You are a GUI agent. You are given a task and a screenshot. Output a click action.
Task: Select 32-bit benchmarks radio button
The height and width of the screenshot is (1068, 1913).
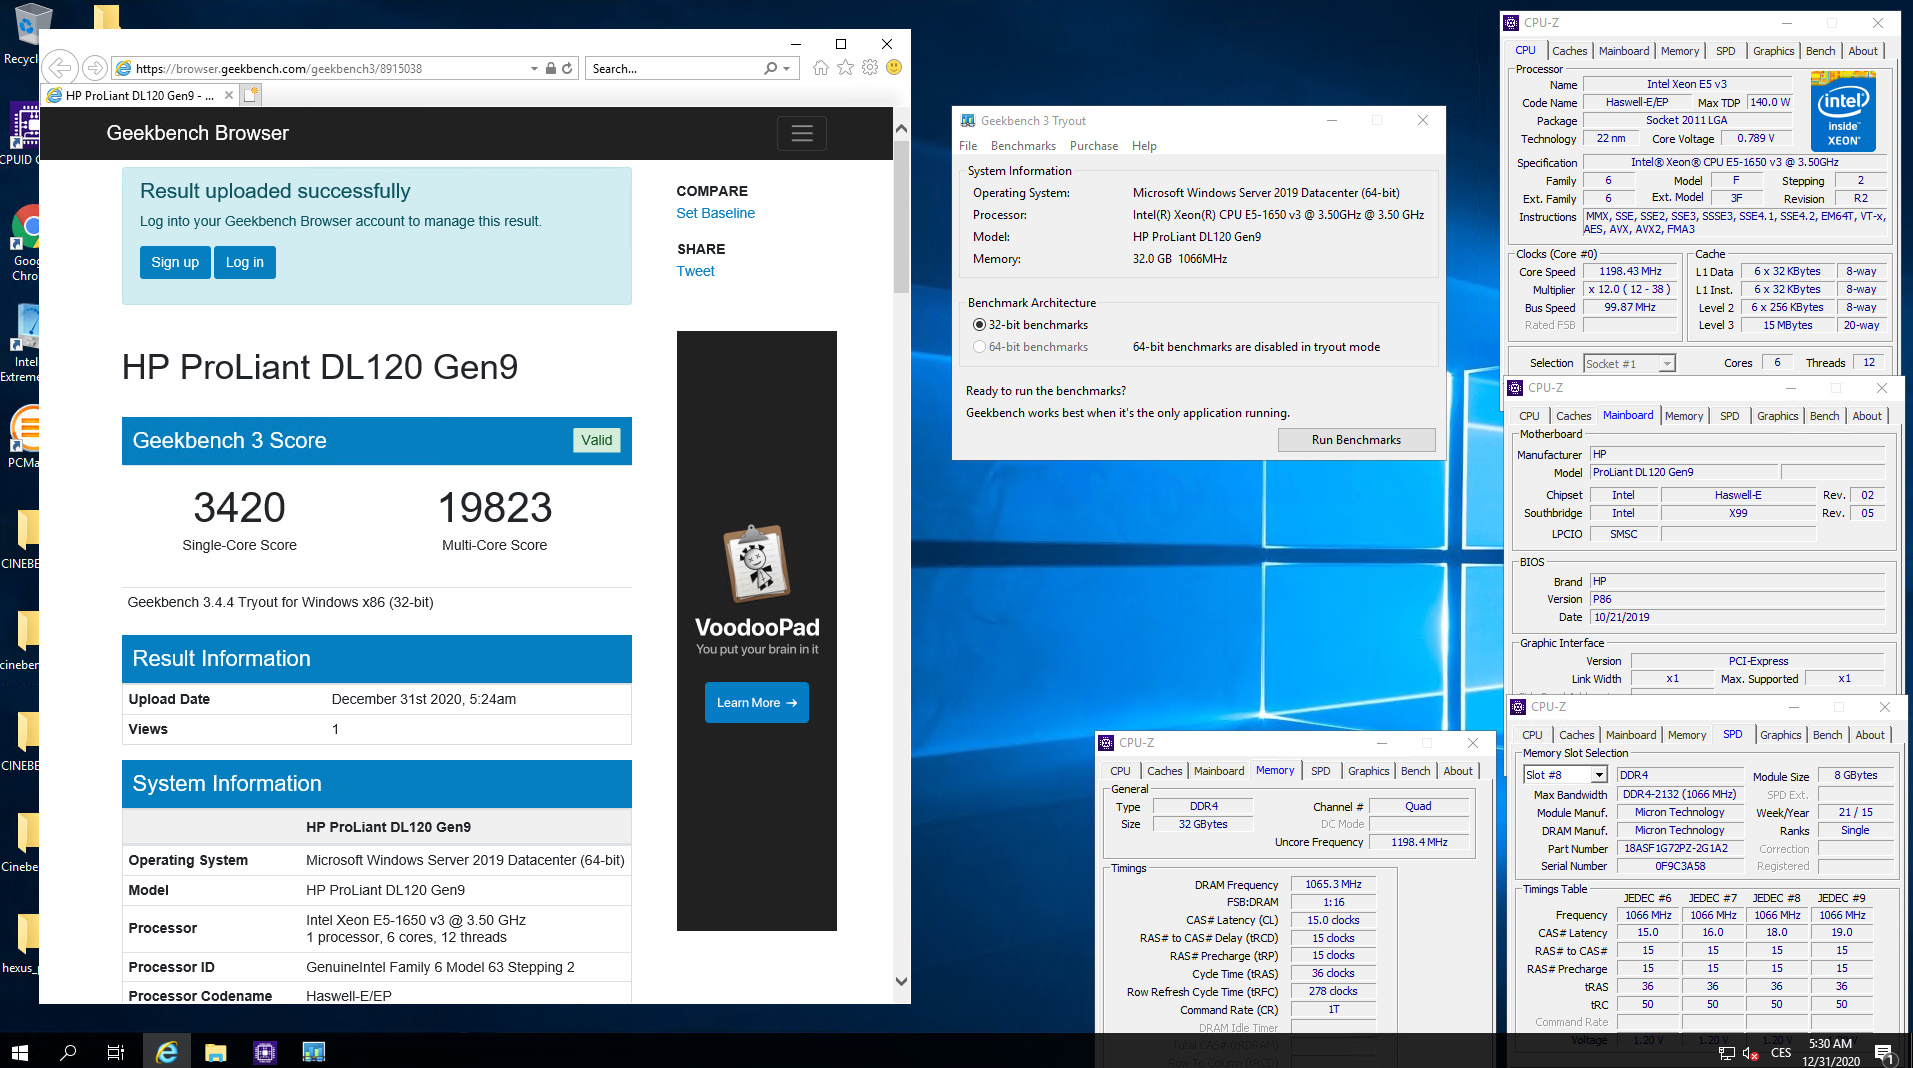[979, 325]
